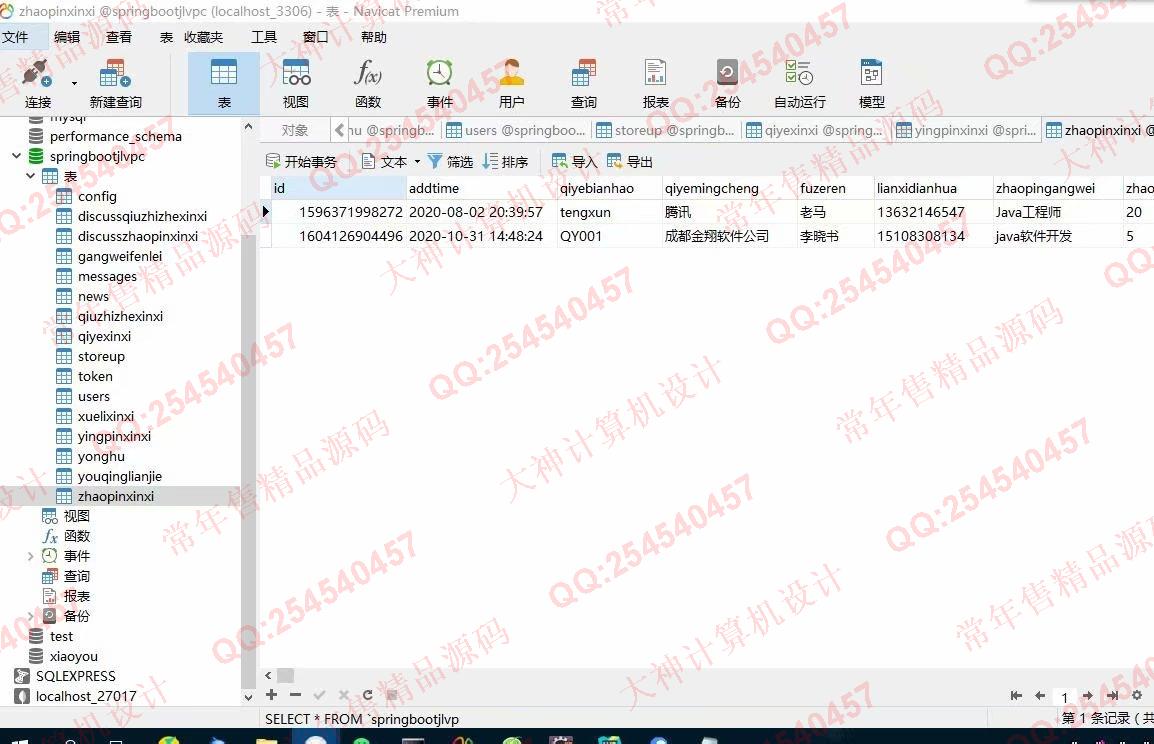Viewport: 1154px width, 744px height.
Task: Open the 连接 dropdown arrow
Action: [x=74, y=83]
